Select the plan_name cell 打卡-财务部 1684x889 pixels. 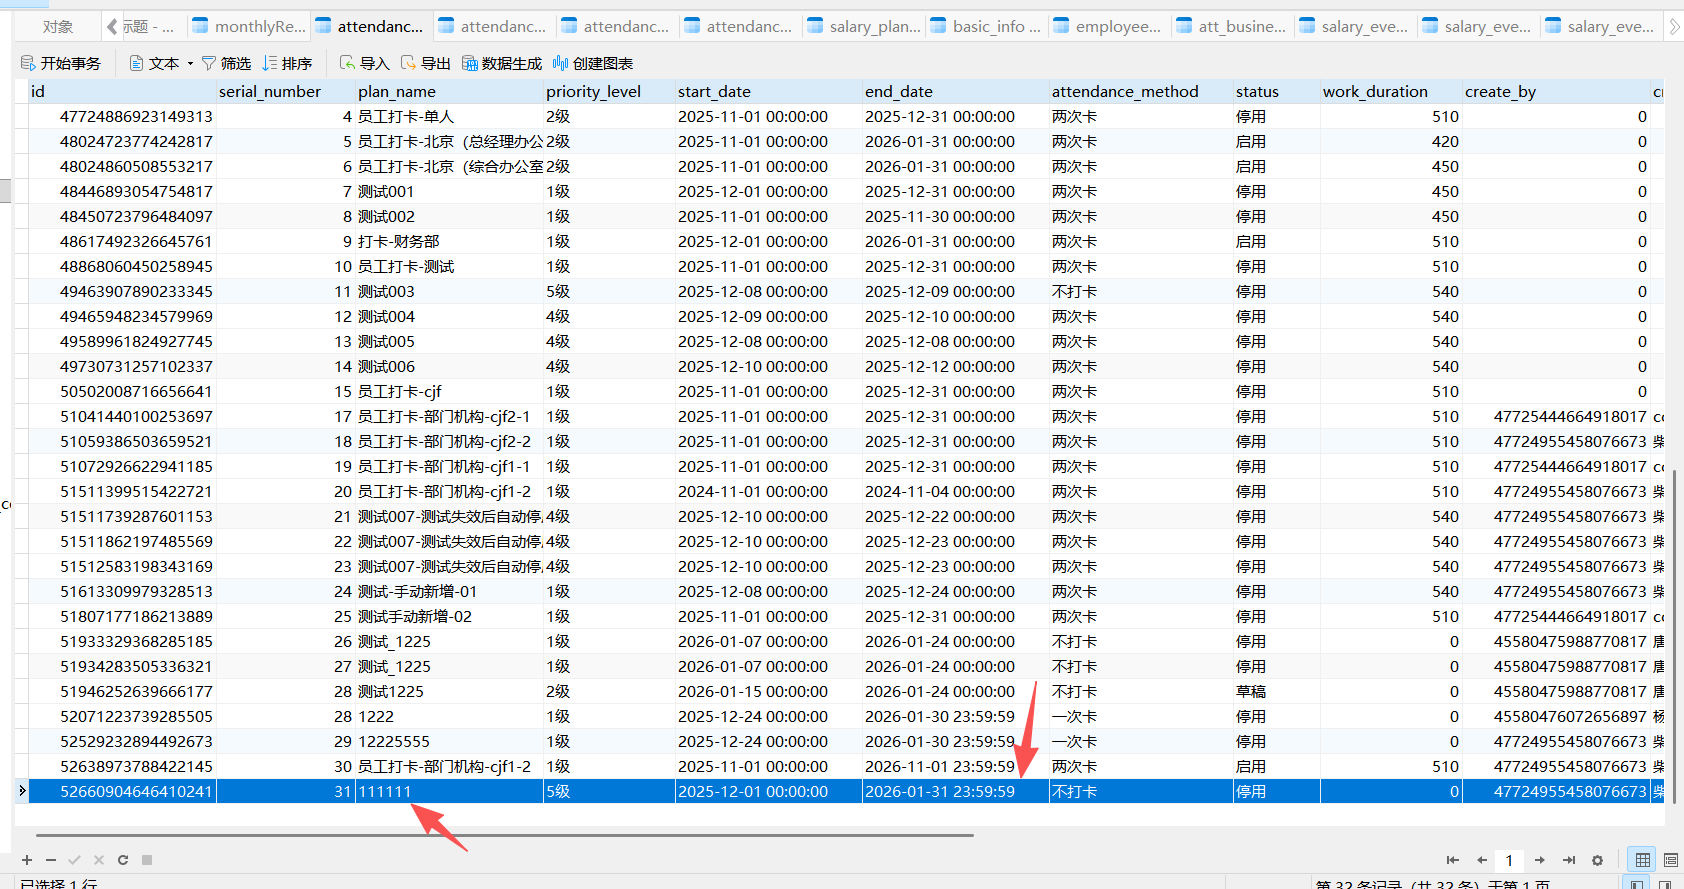[449, 242]
